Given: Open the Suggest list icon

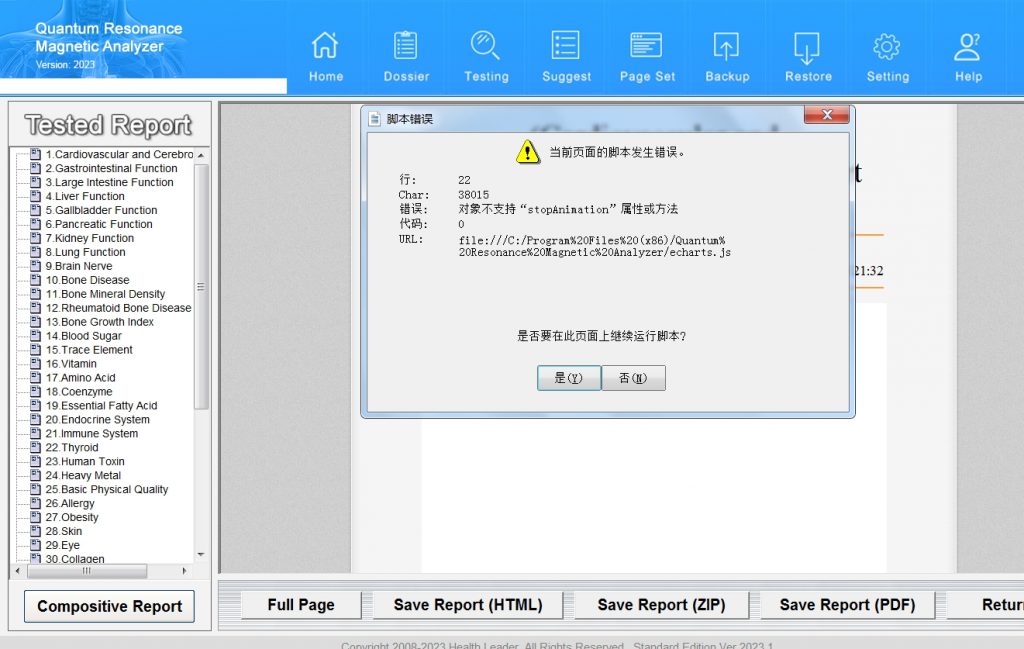Looking at the screenshot, I should click(x=566, y=46).
